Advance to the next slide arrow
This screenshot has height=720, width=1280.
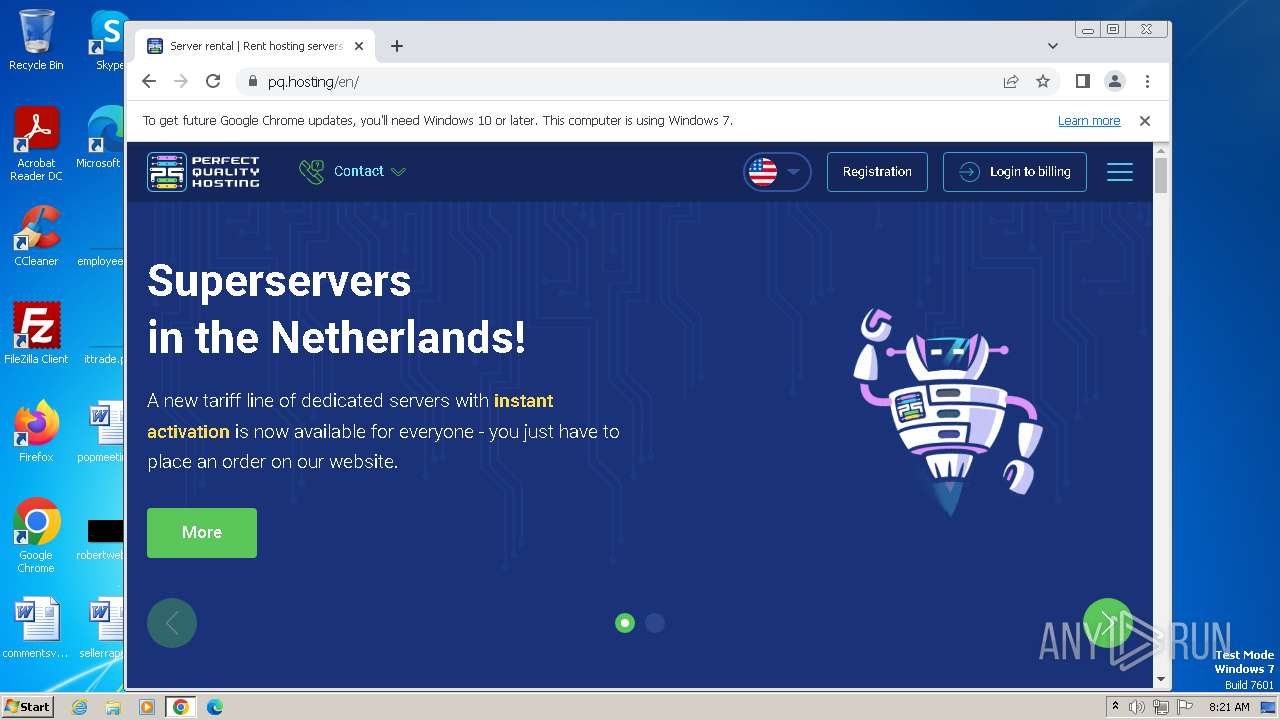click(1108, 623)
